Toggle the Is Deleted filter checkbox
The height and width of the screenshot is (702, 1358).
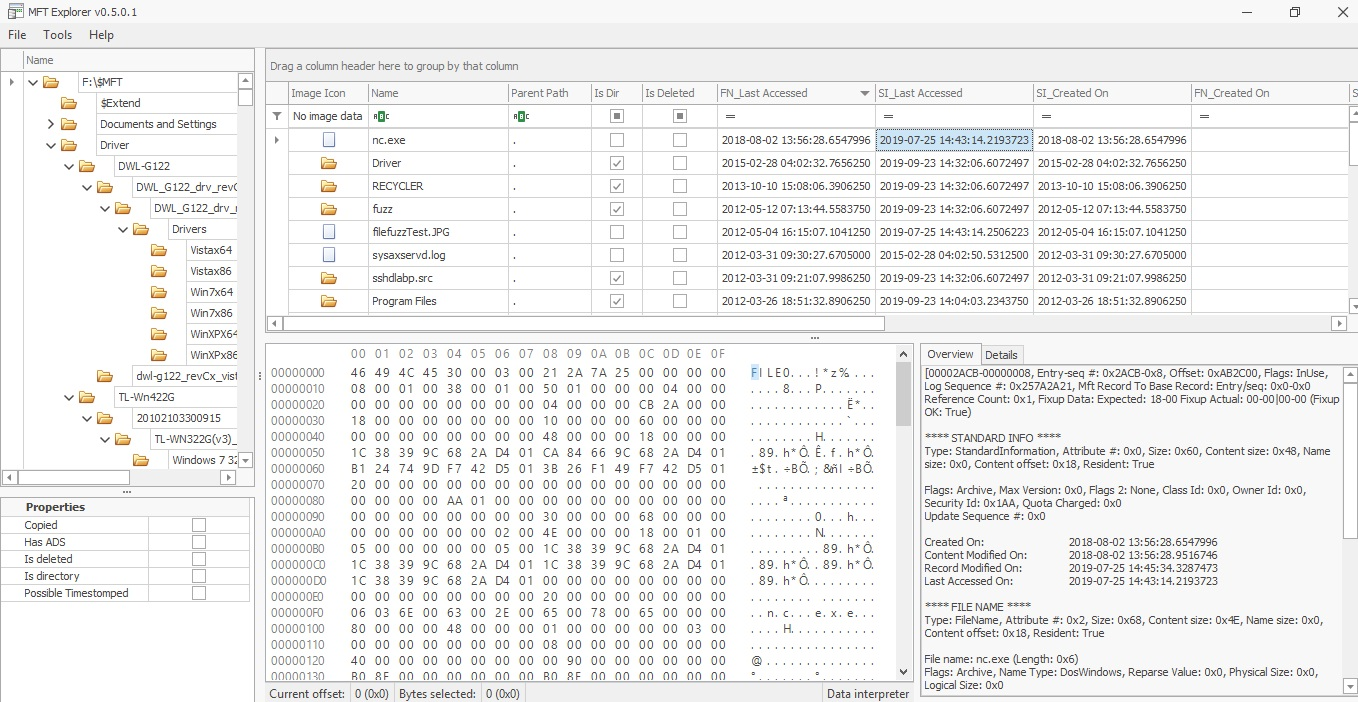(x=680, y=116)
